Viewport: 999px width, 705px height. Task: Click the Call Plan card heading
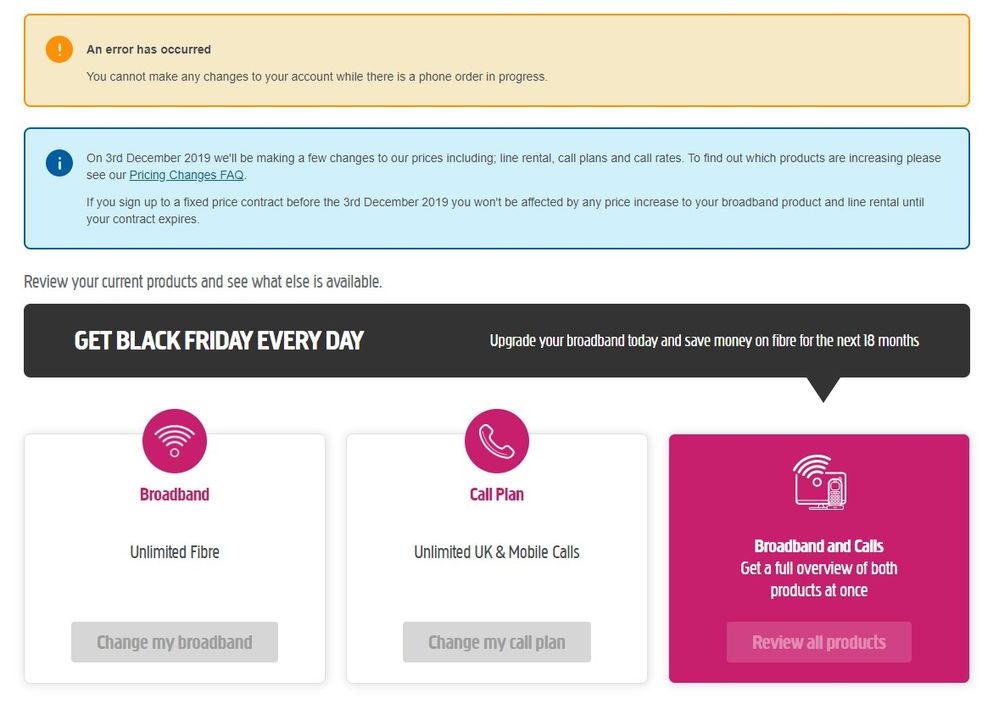[497, 494]
